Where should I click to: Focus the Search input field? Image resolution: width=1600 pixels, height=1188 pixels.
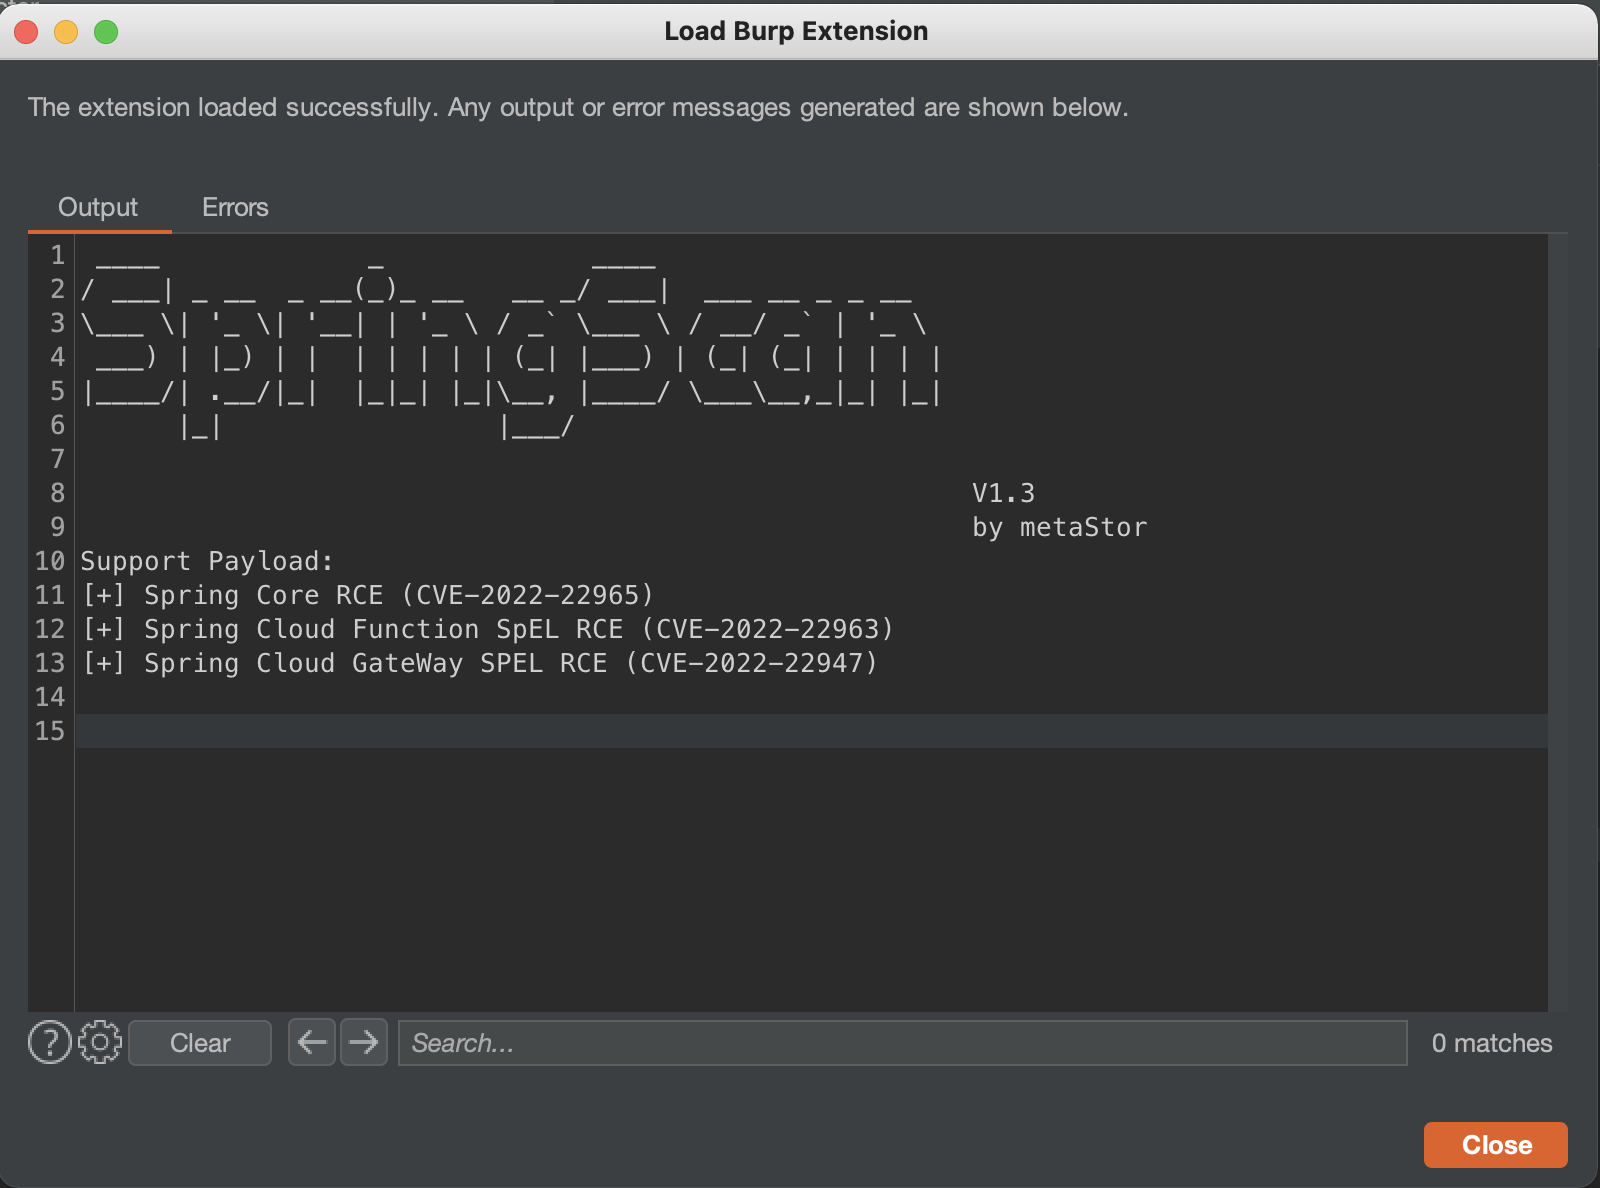[x=903, y=1043]
